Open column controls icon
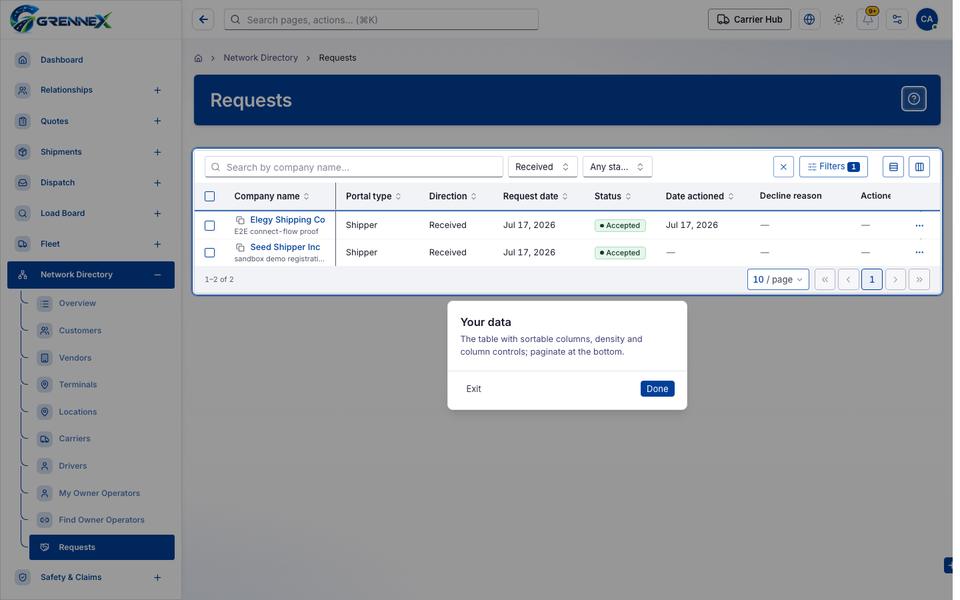The width and height of the screenshot is (960, 600). click(x=919, y=167)
